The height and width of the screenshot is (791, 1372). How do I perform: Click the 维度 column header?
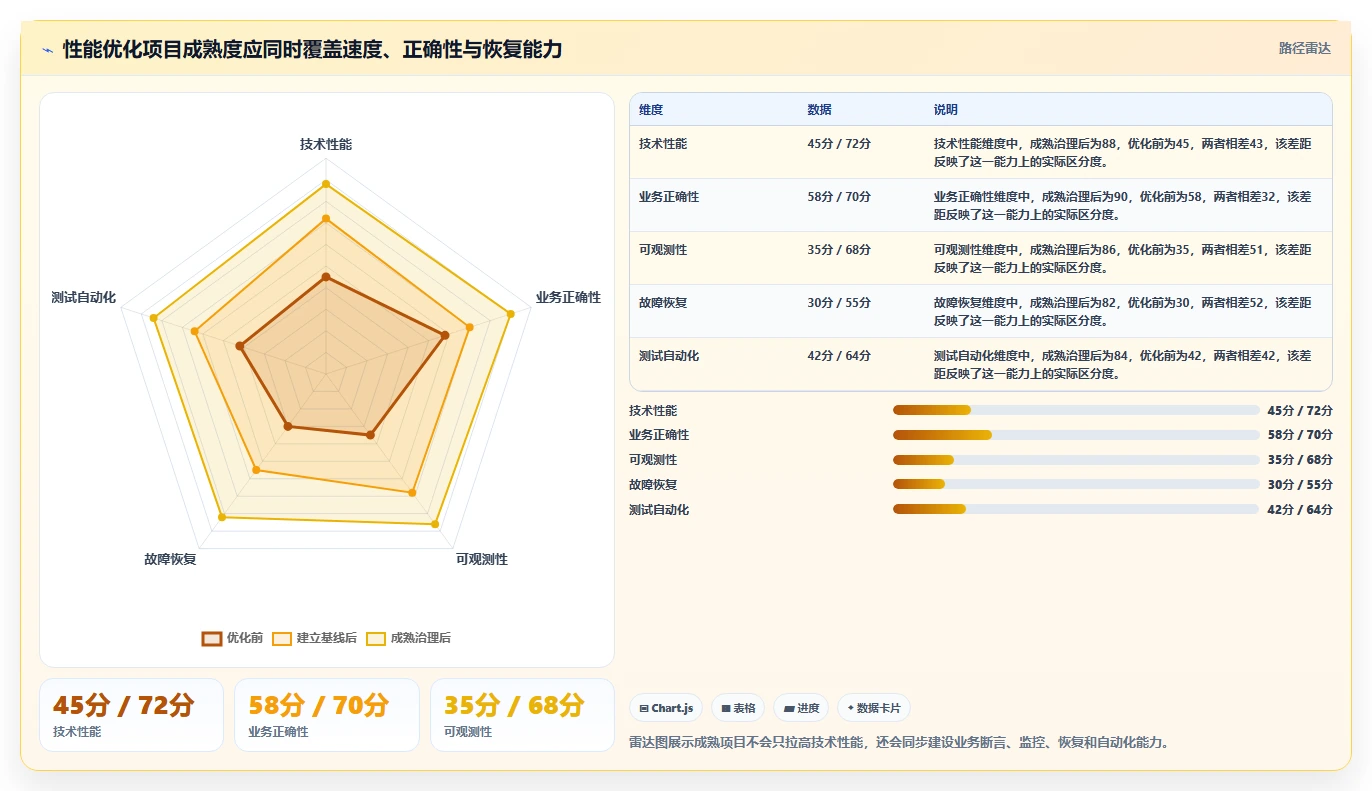(x=651, y=110)
